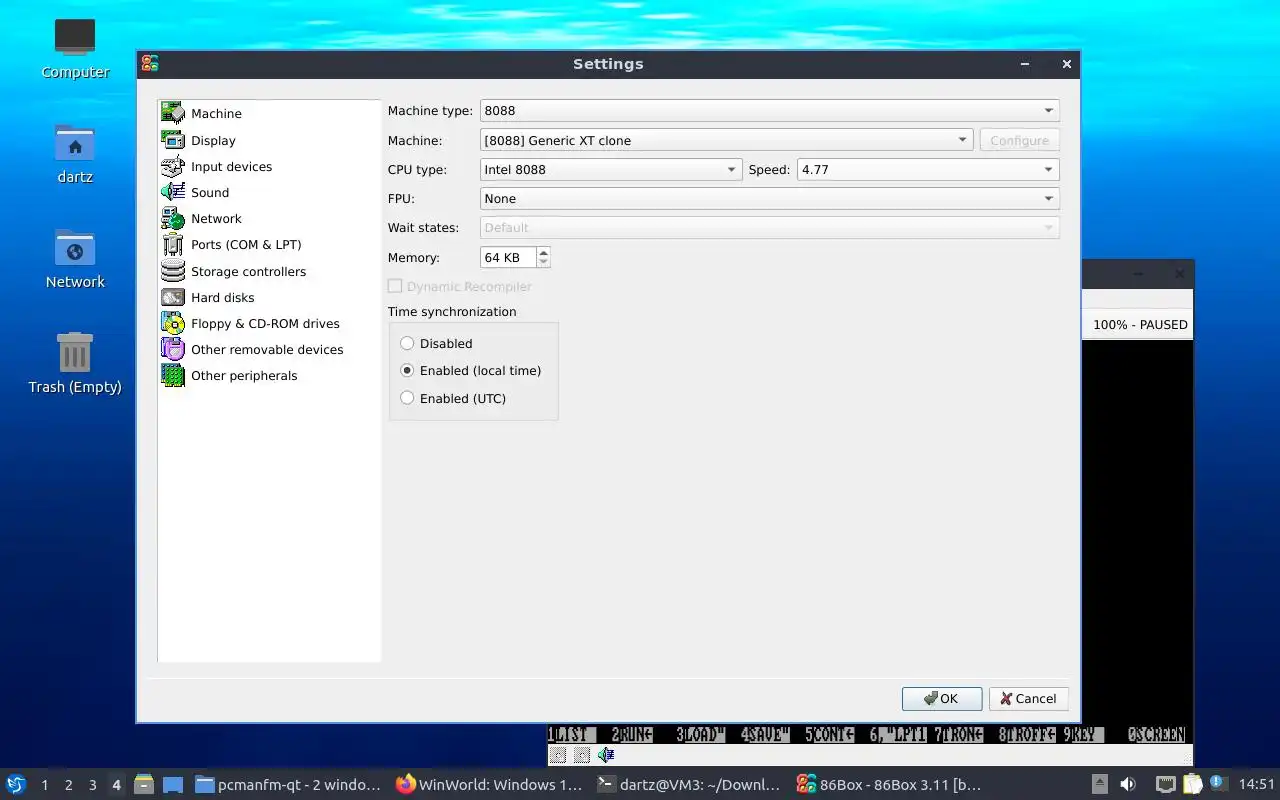
Task: Open the Network settings globe icon
Action: (x=173, y=219)
